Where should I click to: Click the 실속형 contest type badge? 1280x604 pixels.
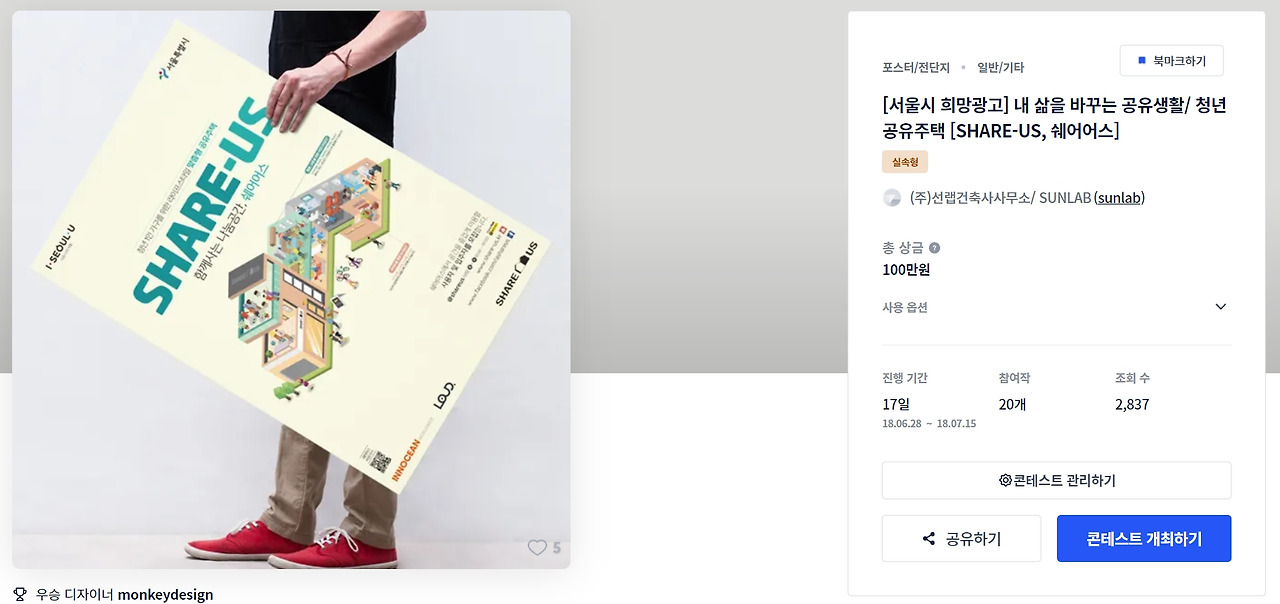[x=905, y=162]
